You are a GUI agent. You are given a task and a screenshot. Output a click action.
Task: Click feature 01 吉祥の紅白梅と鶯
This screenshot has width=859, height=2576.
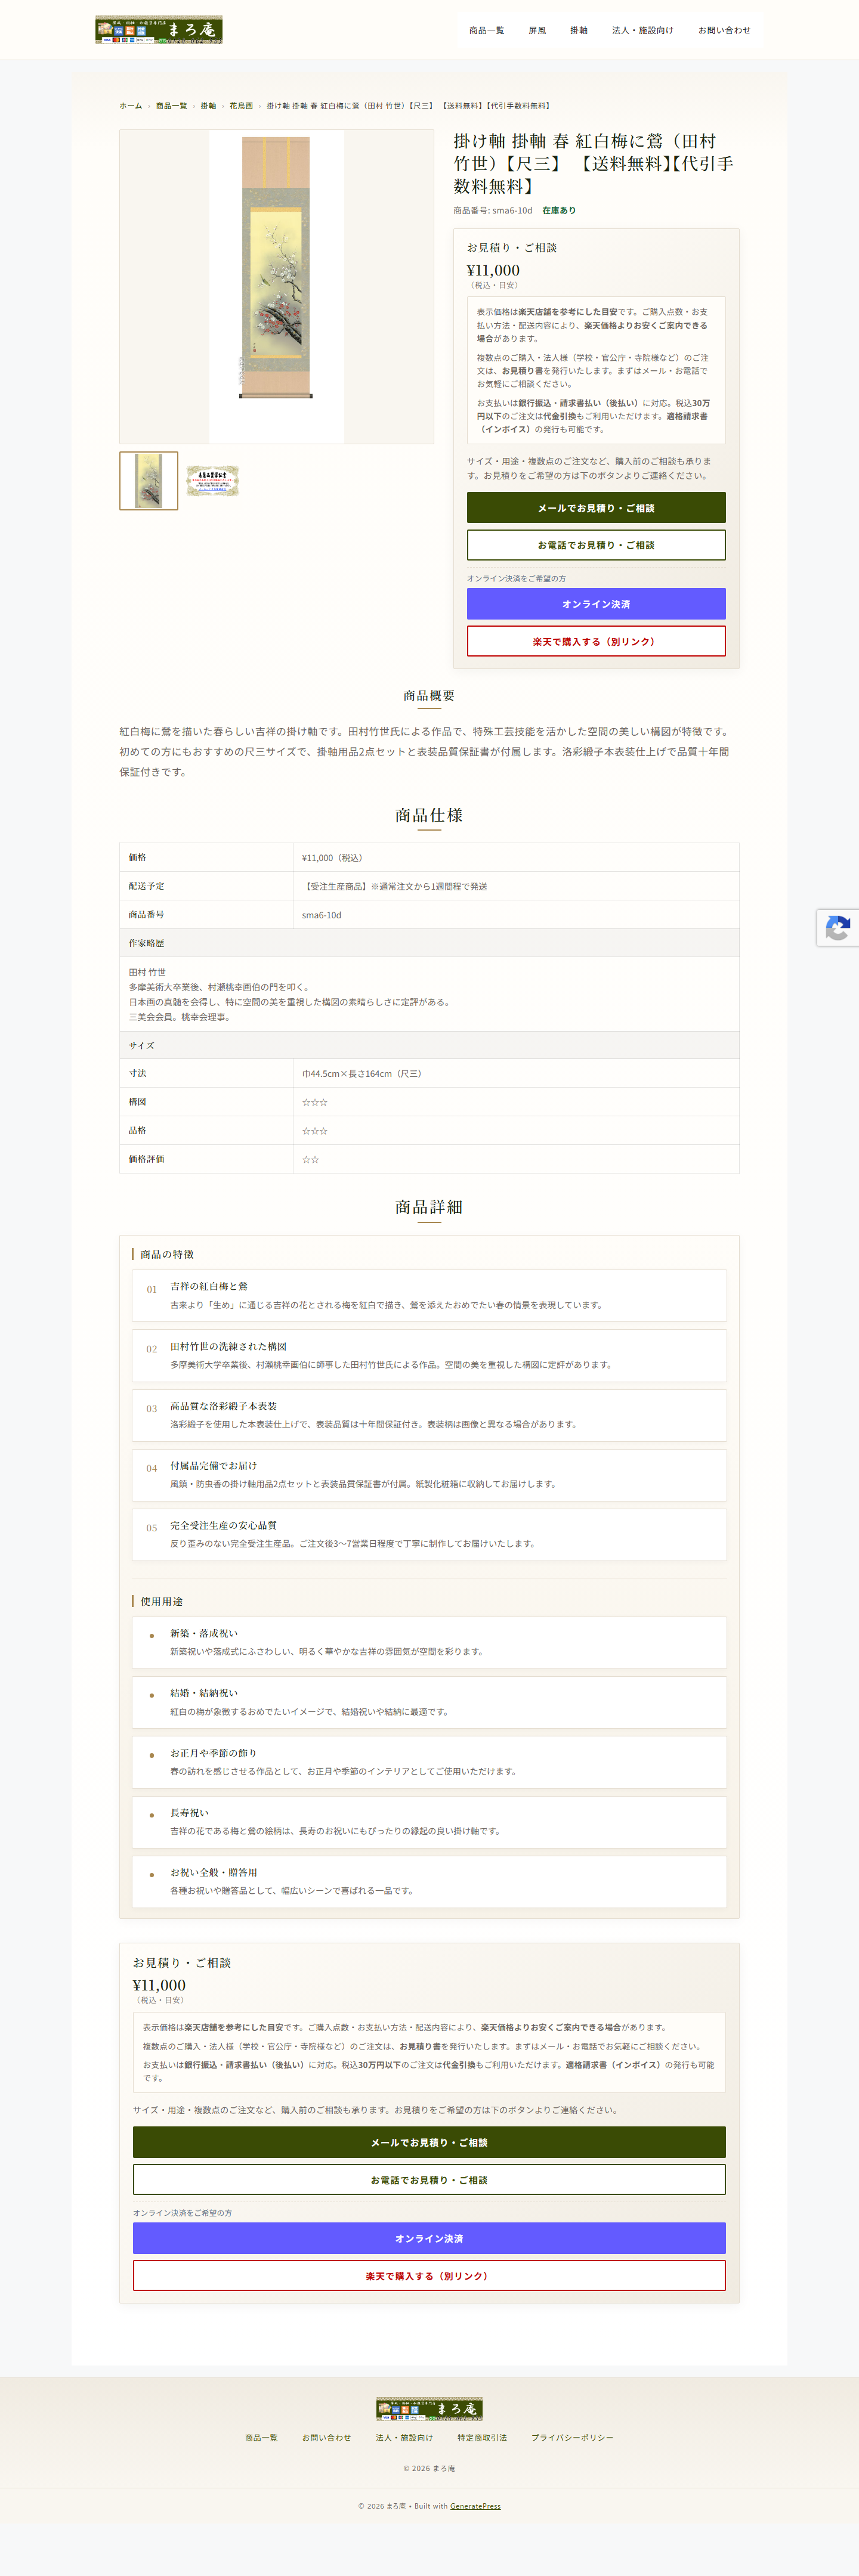(429, 1295)
